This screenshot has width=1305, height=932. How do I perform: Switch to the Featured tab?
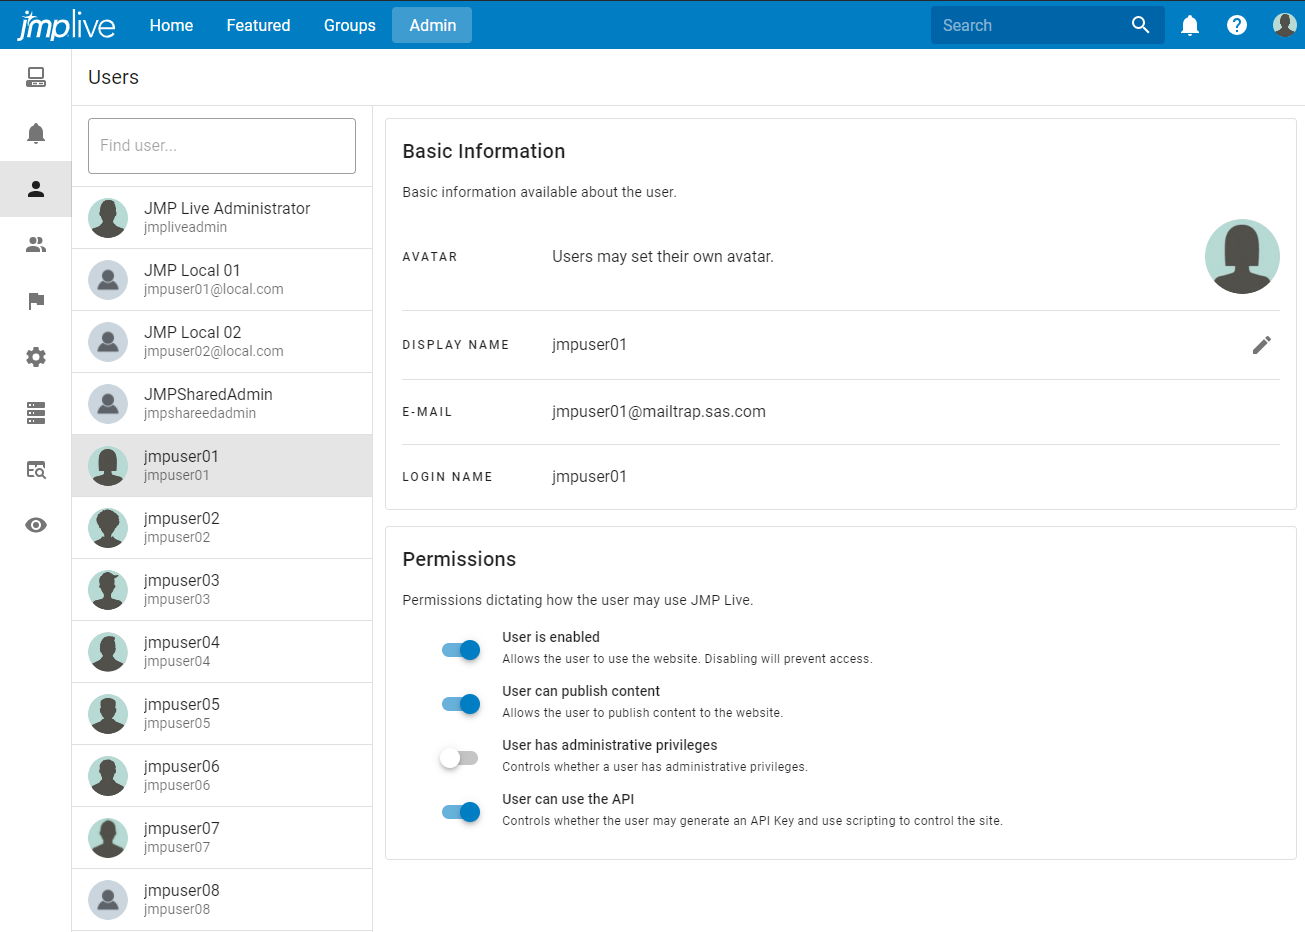(258, 25)
